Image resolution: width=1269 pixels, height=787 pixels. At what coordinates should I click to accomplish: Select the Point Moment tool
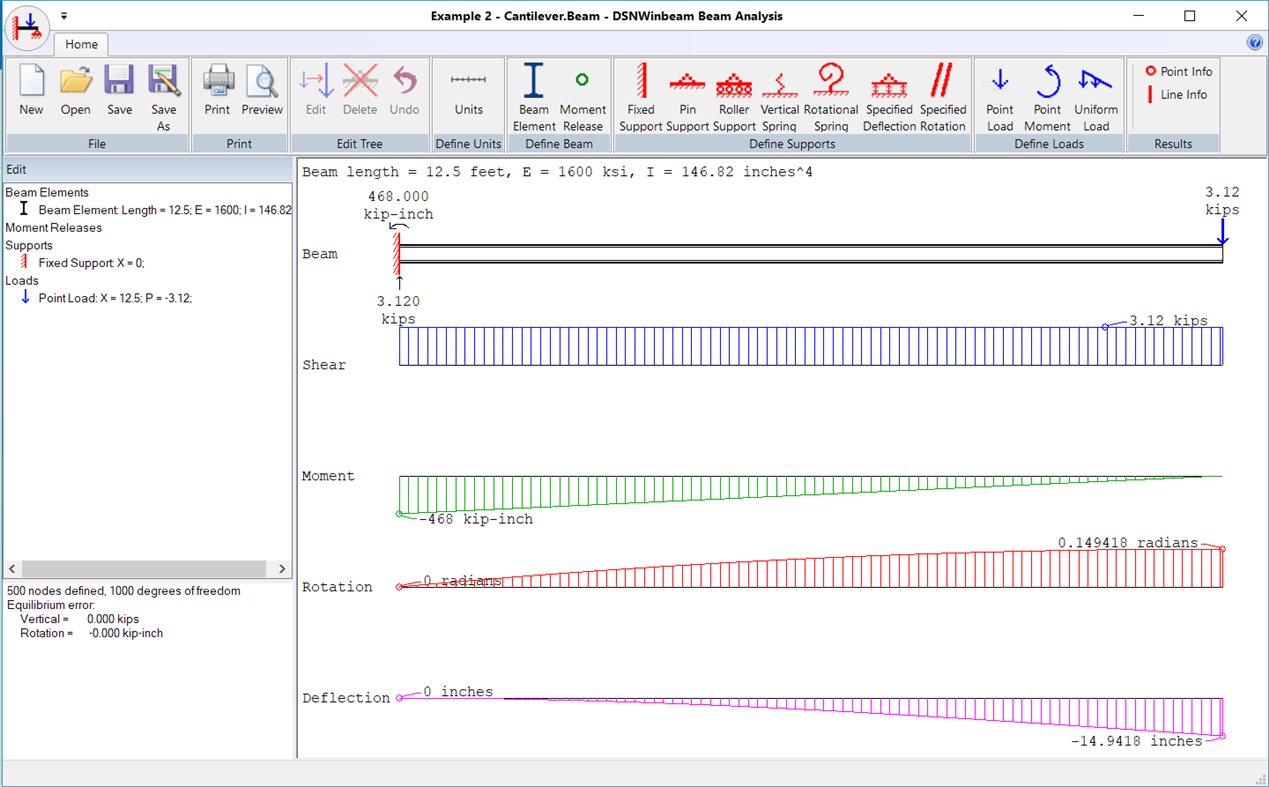[1047, 95]
